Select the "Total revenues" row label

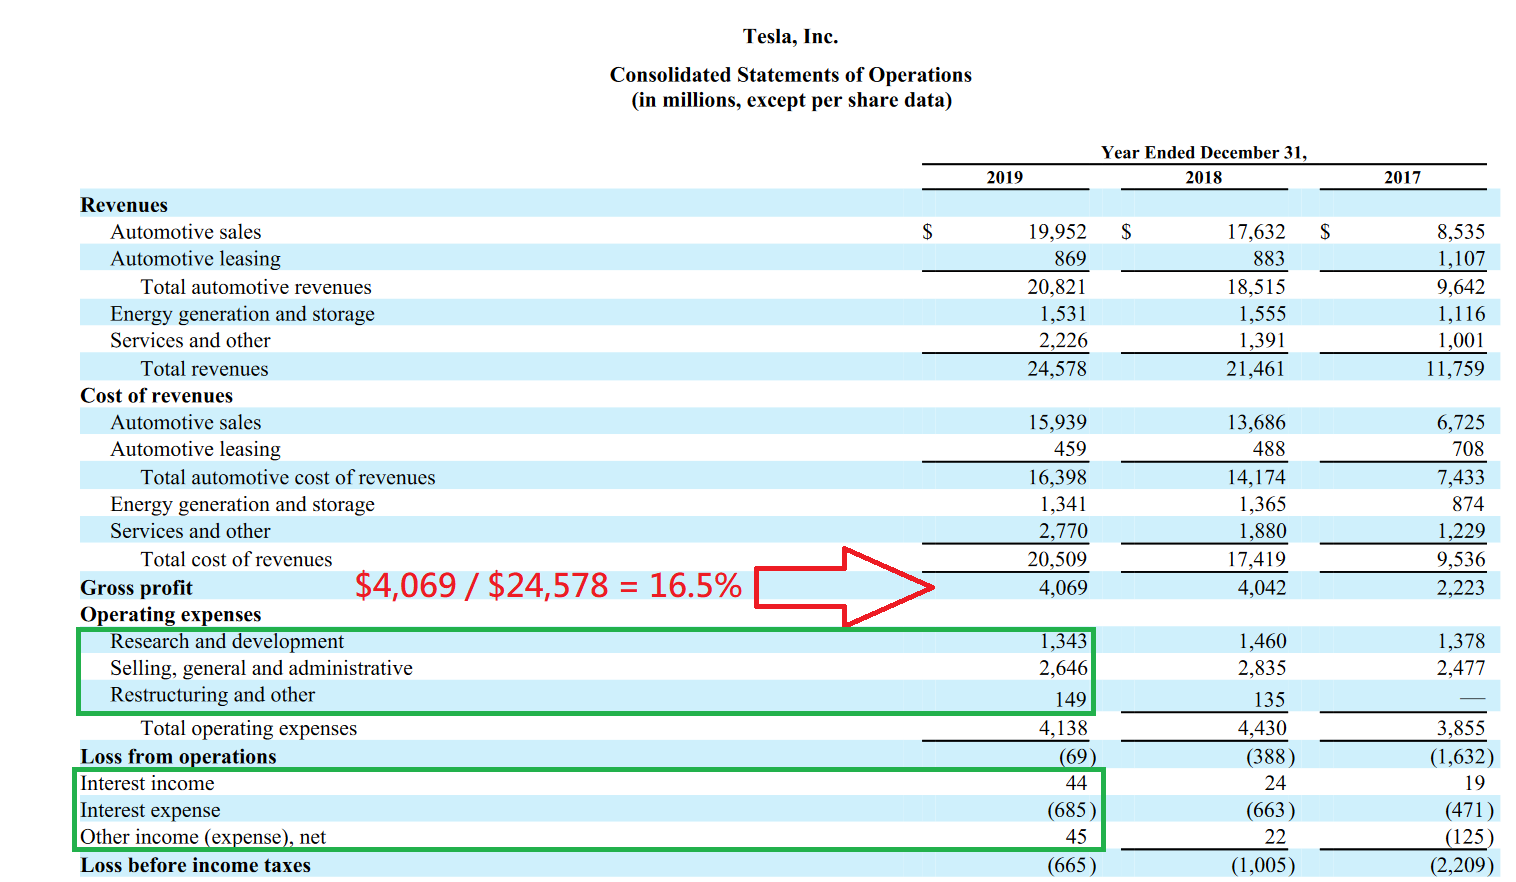[x=204, y=369]
